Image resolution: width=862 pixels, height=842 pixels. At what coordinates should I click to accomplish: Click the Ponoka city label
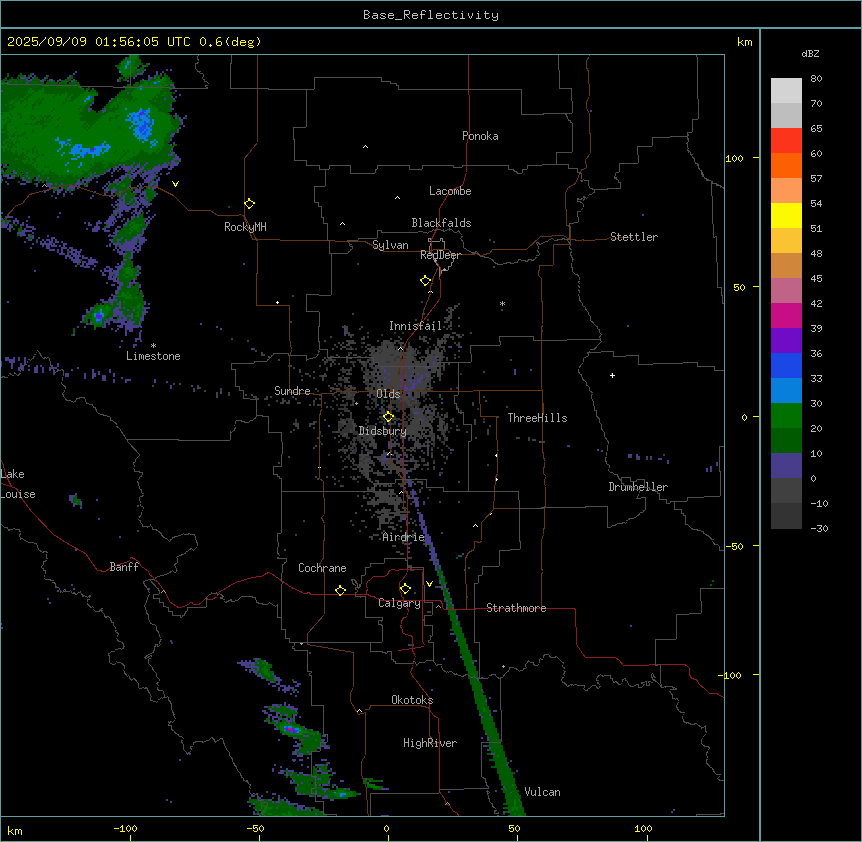tap(480, 136)
